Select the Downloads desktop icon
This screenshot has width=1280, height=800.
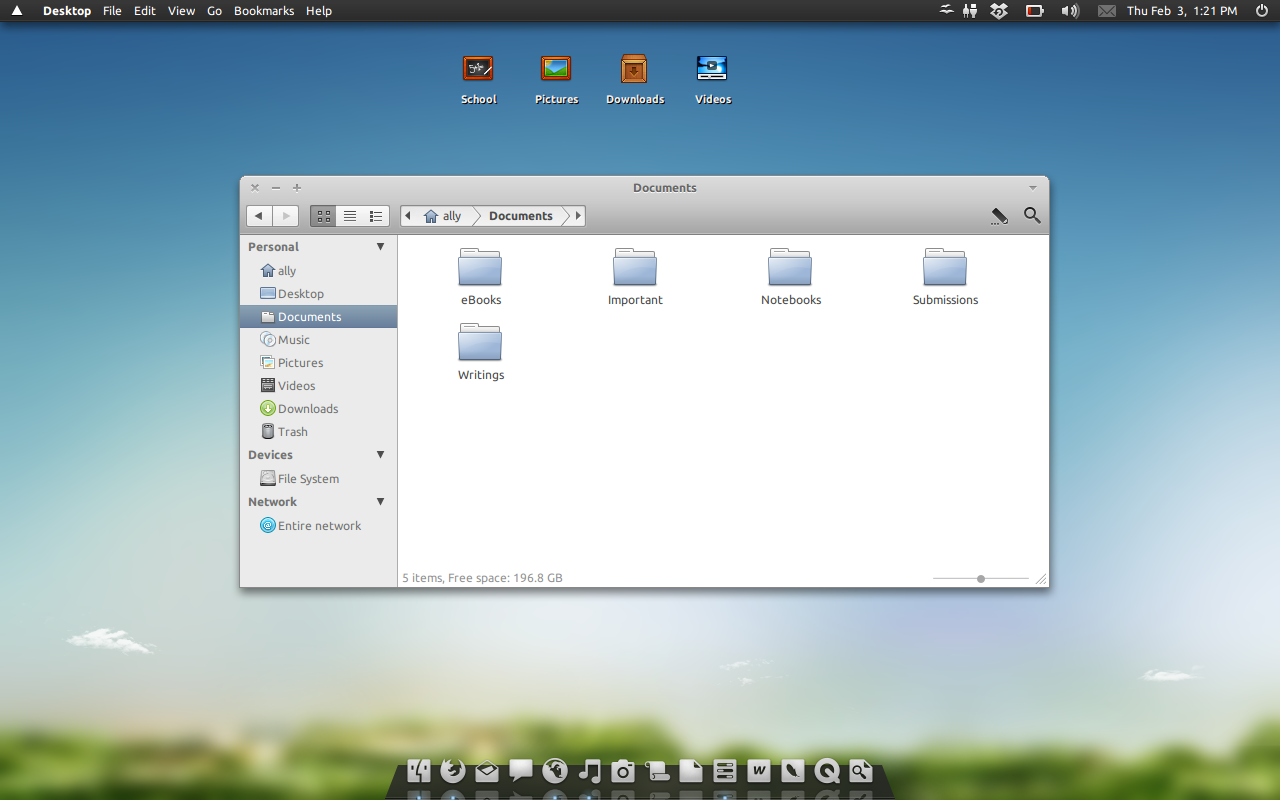click(635, 80)
